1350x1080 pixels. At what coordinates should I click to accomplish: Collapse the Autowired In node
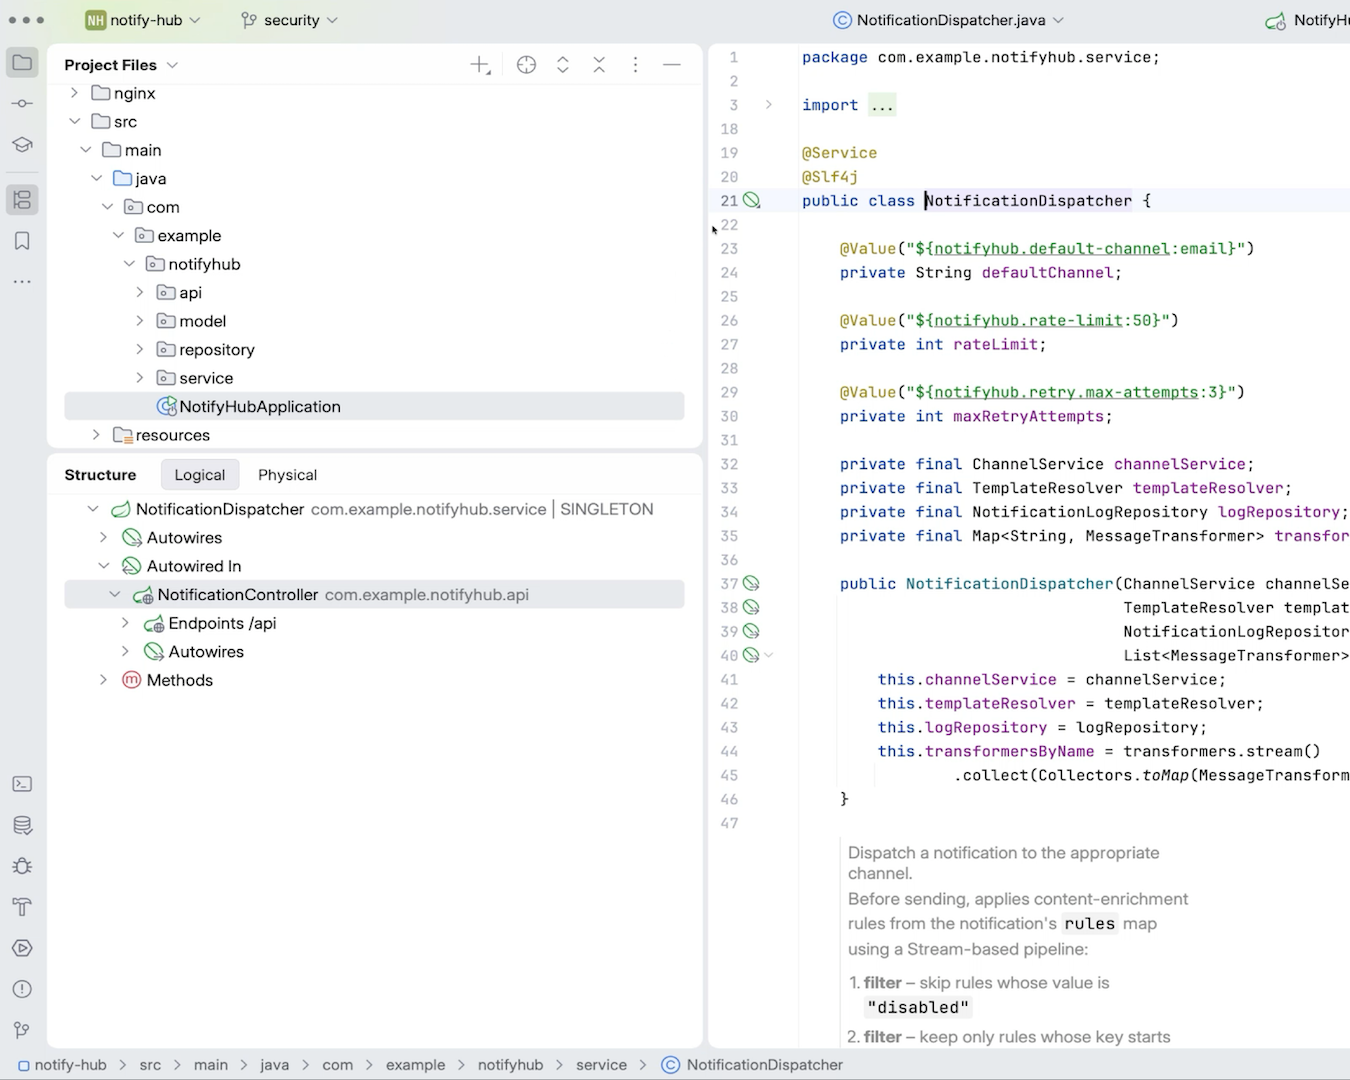click(104, 566)
